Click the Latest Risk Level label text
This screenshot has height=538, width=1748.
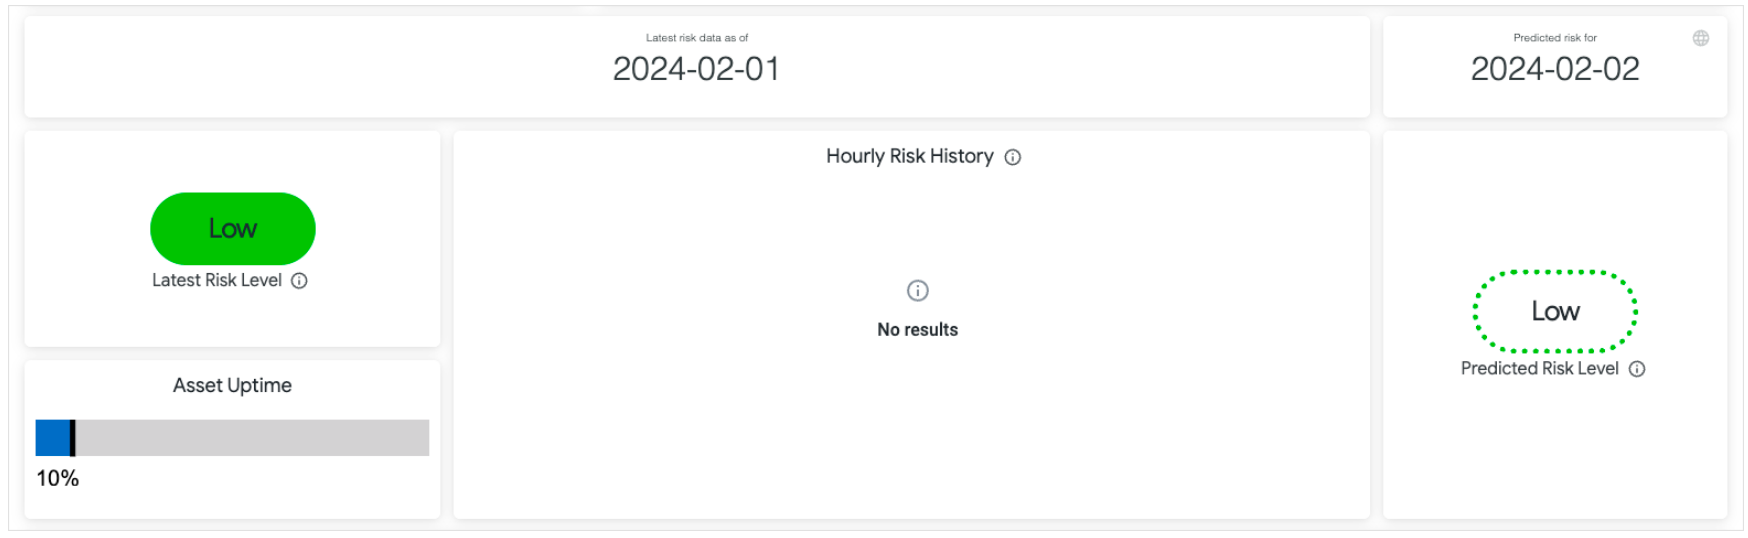pos(217,281)
